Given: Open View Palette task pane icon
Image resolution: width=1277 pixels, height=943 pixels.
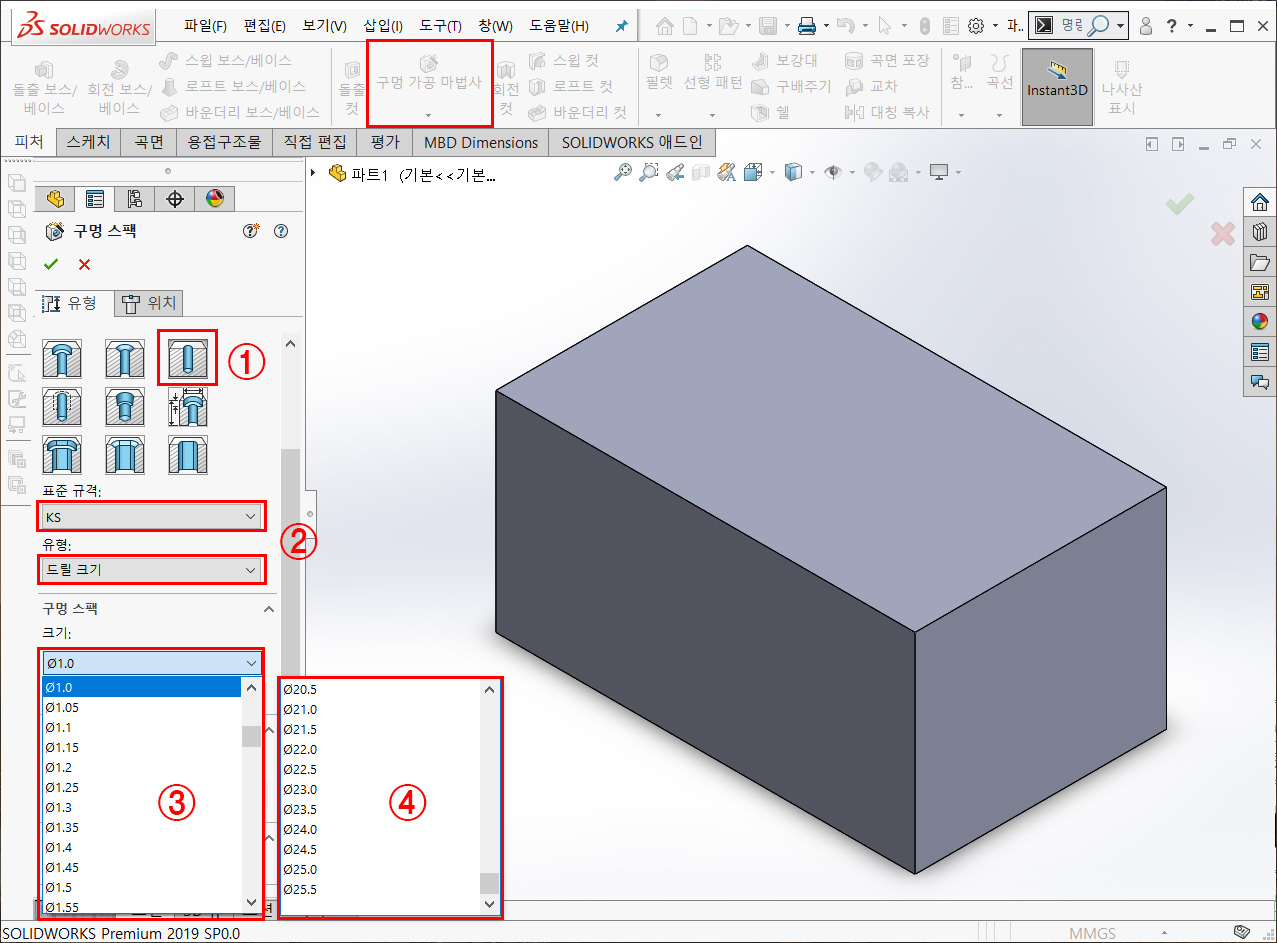Looking at the screenshot, I should pos(1259,292).
